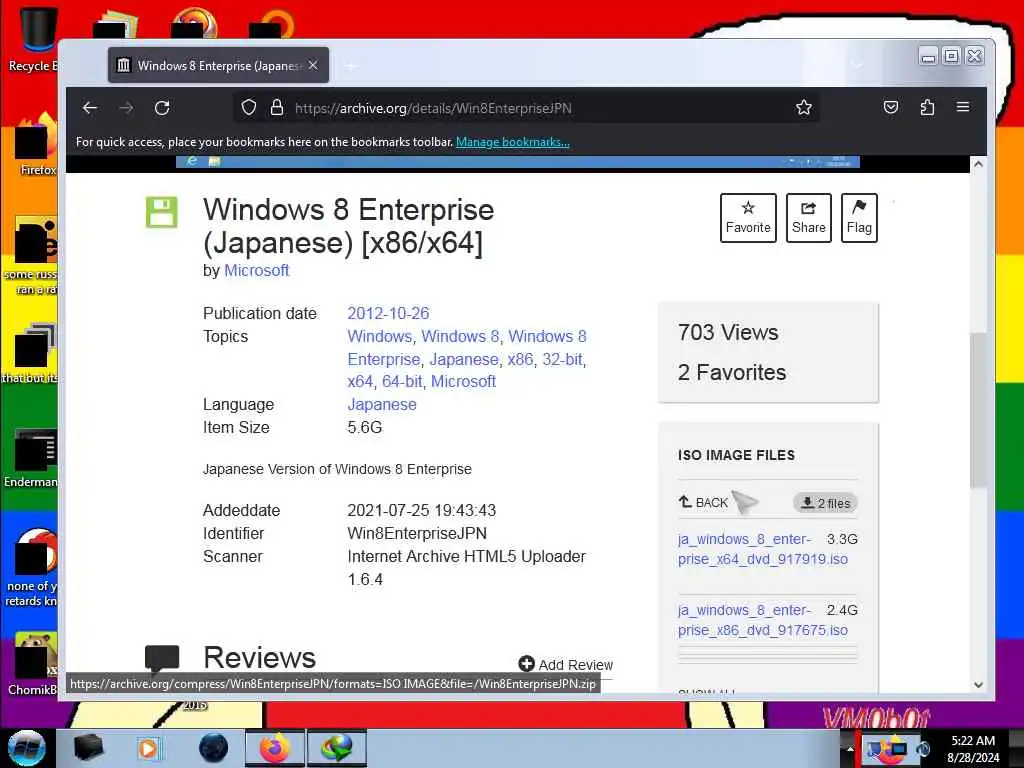Viewport: 1024px width, 768px height.
Task: Select the Windows 8 Enterprise (Japanese) tab
Action: [218, 65]
